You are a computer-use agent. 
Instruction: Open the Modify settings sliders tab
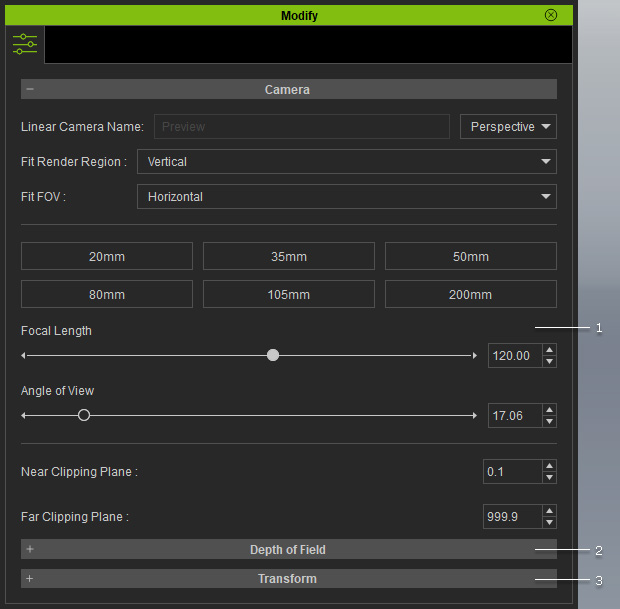[x=25, y=44]
